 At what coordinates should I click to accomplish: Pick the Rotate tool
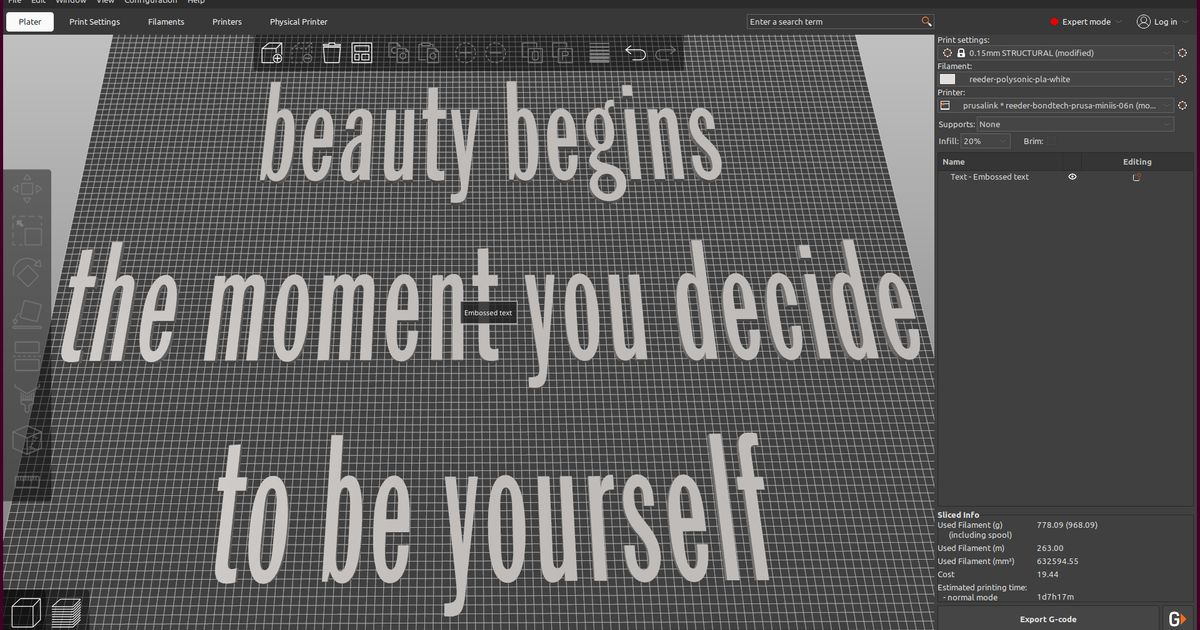tap(27, 270)
